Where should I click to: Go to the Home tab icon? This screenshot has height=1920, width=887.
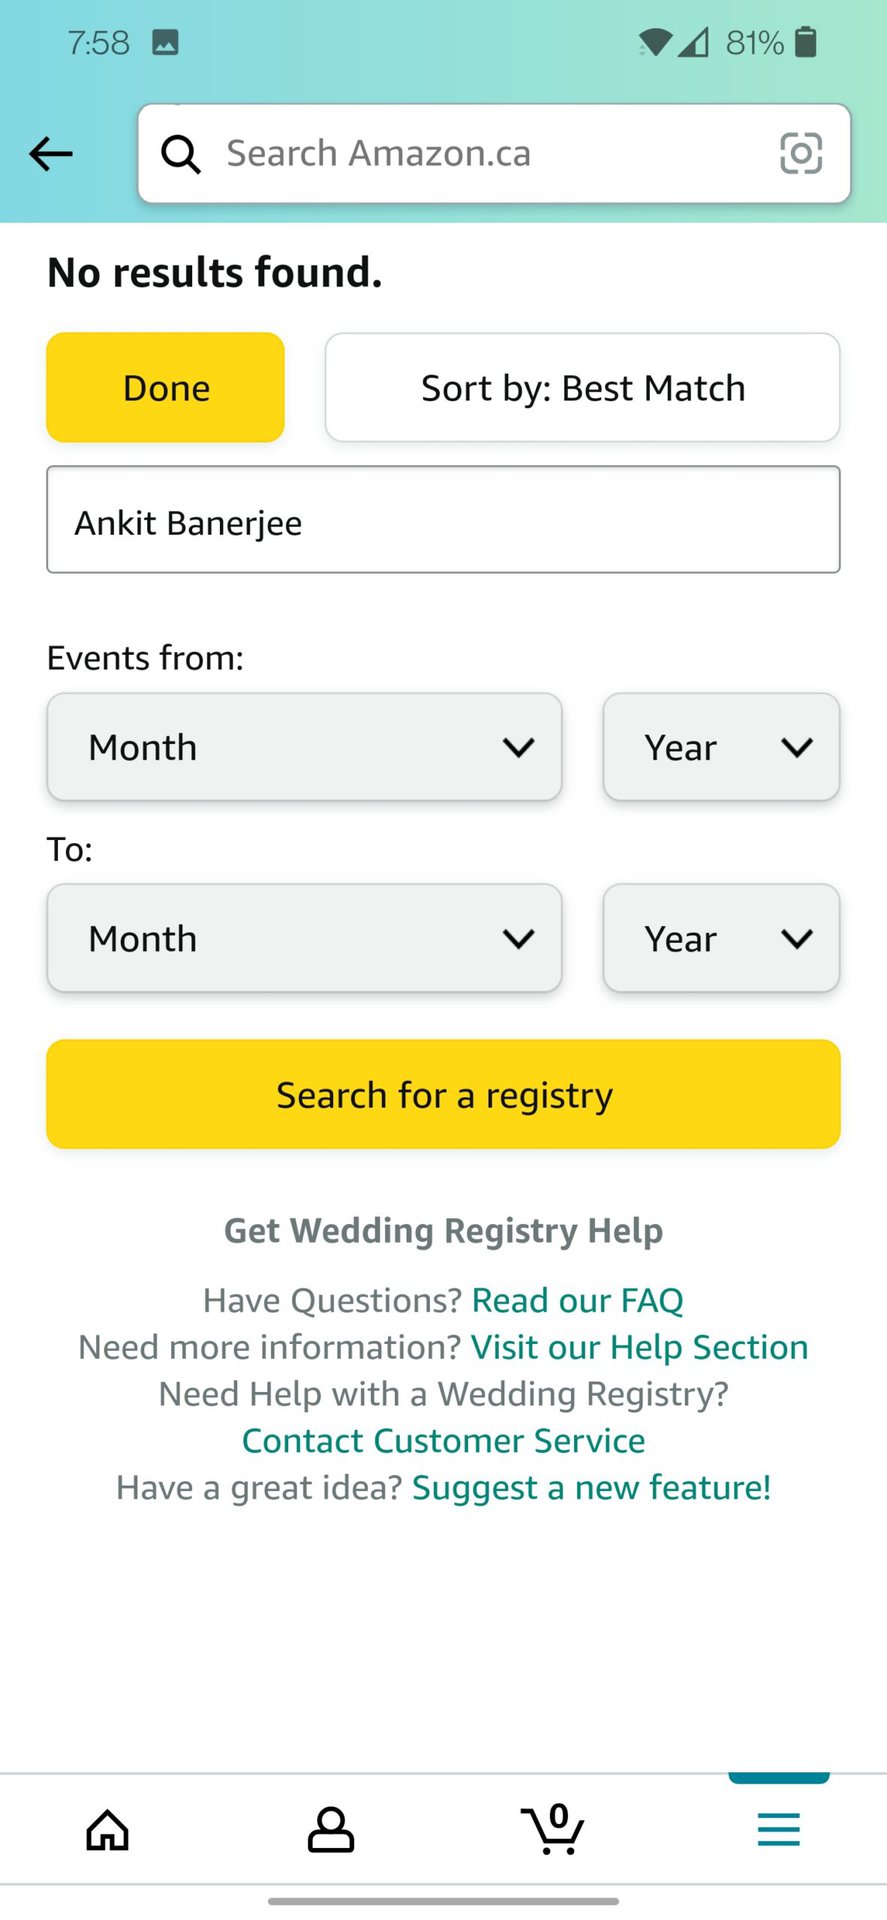tap(108, 1830)
